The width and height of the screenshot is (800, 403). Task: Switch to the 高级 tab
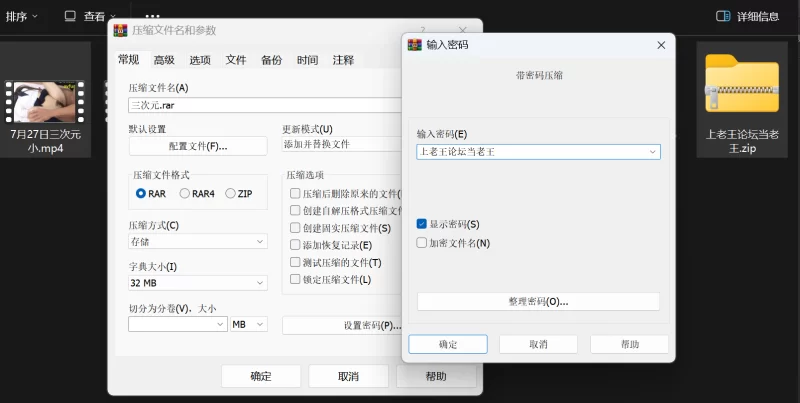point(164,60)
